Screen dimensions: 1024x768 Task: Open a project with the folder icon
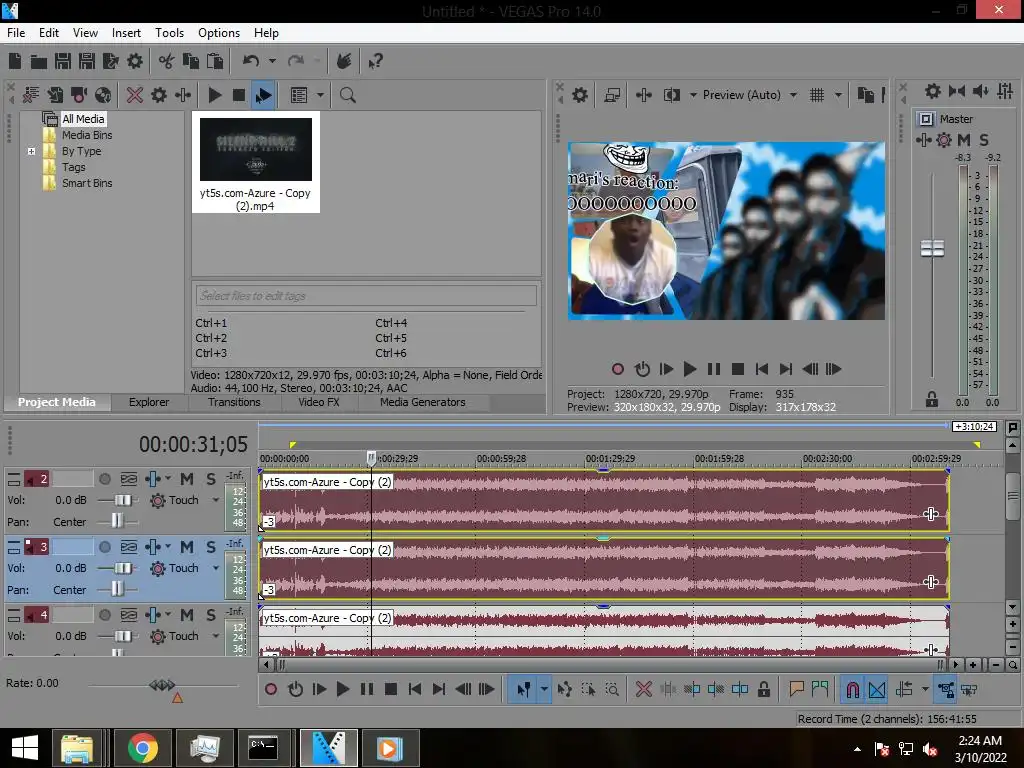point(39,61)
